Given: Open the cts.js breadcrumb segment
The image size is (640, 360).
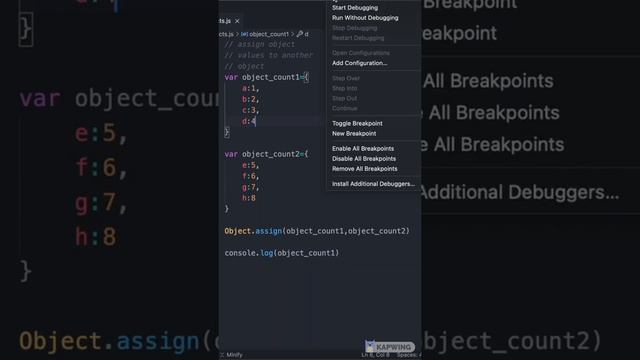Looking at the screenshot, I should pos(226,34).
